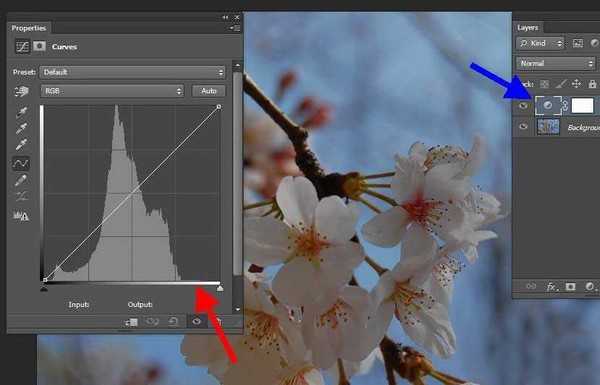Click the on-image targeted adjustment tool
Screen dimensions: 600x385
click(21, 91)
